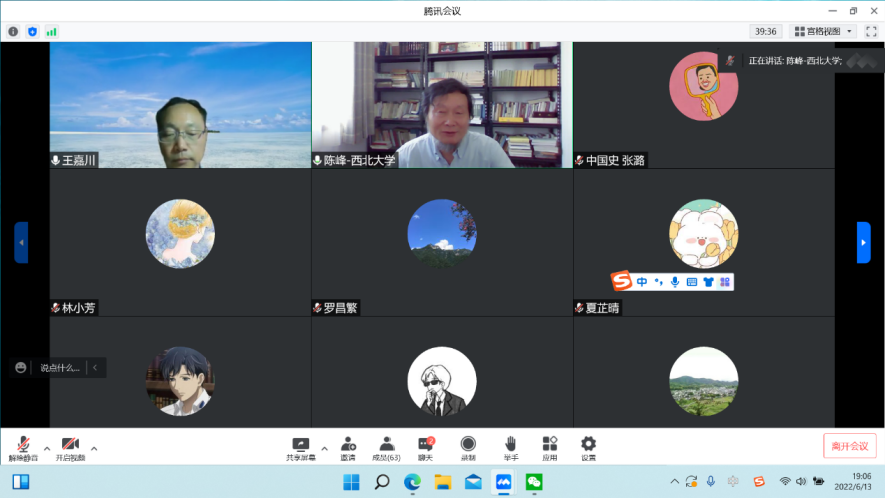The width and height of the screenshot is (885, 498).
Task: Click the 离开会议 leave meeting button
Action: (849, 446)
